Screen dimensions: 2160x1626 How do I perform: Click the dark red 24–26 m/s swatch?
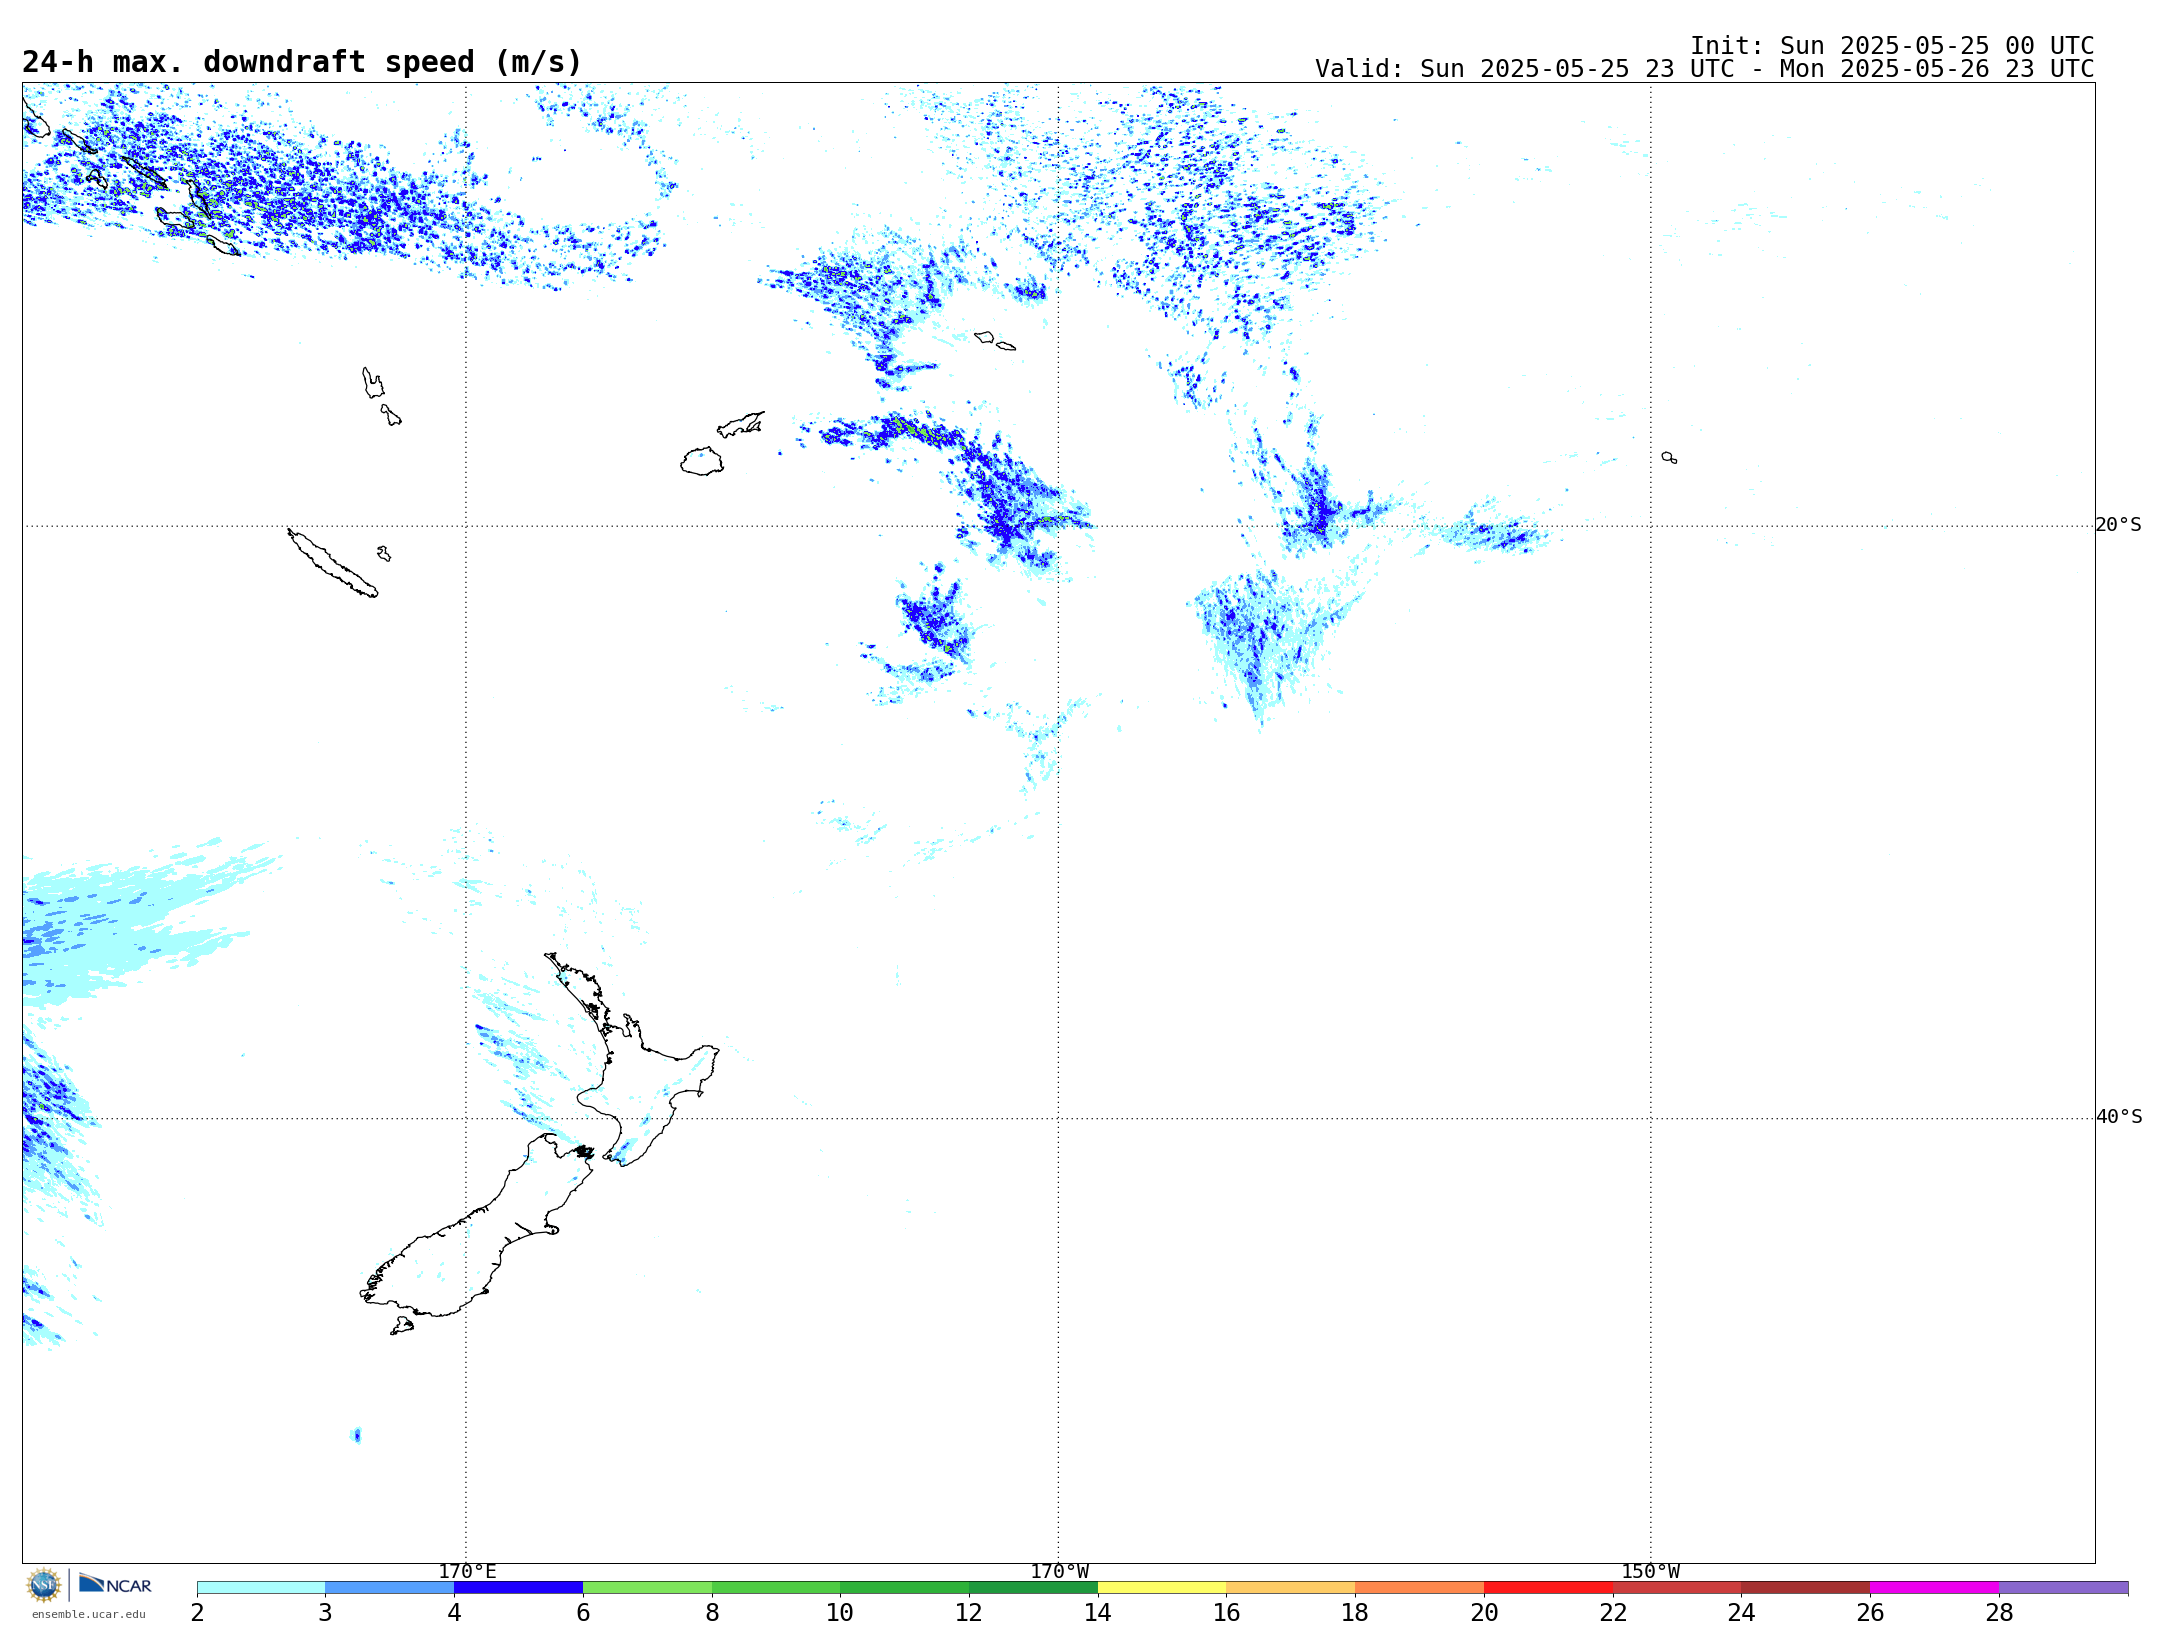1806,1588
